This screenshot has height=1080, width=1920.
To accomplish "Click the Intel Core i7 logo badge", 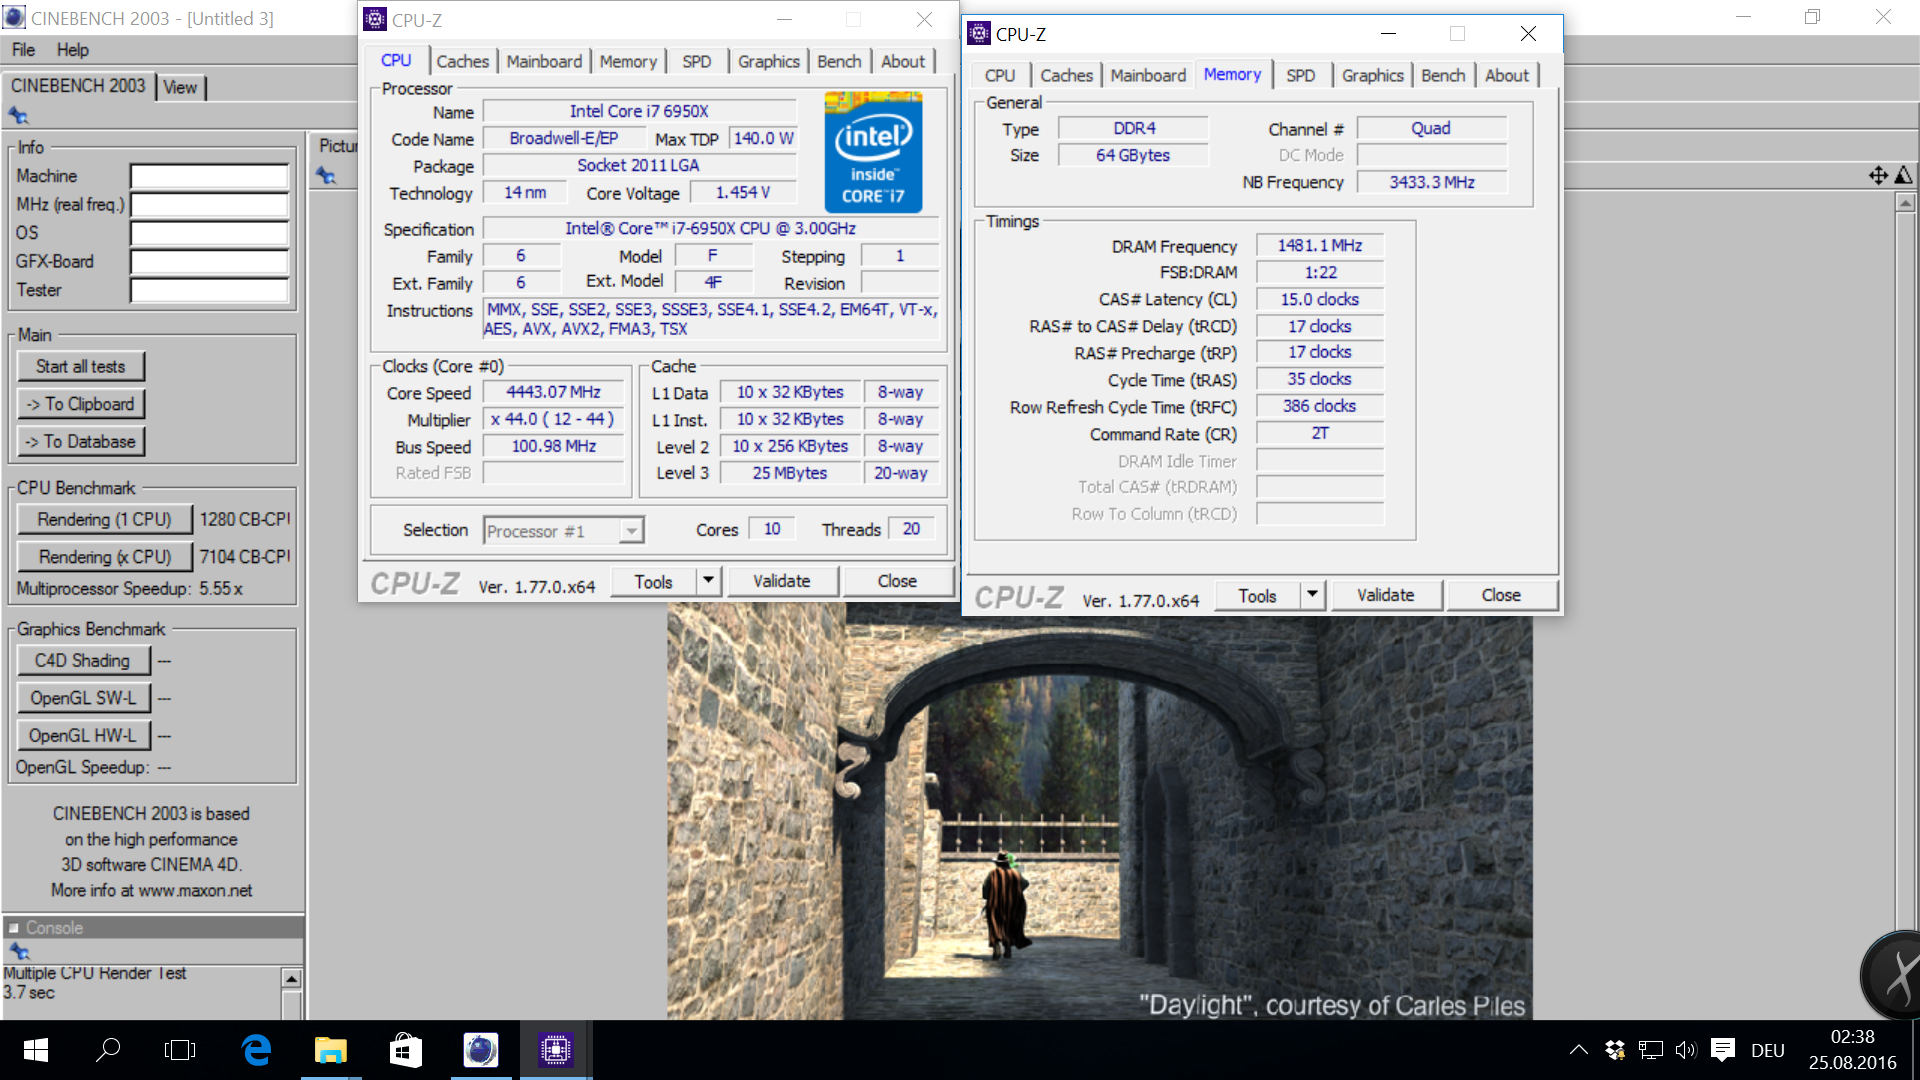I will point(873,152).
